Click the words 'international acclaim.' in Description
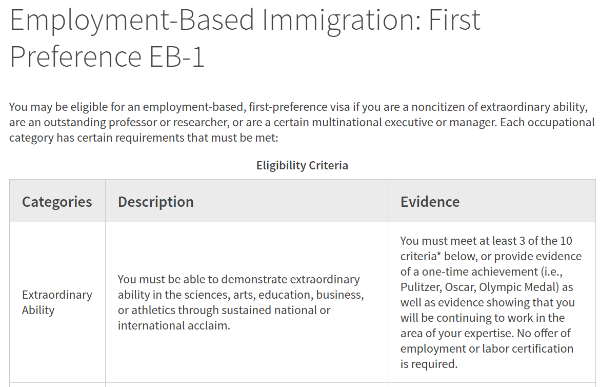Screen dimensions: 600x387 [x=174, y=325]
